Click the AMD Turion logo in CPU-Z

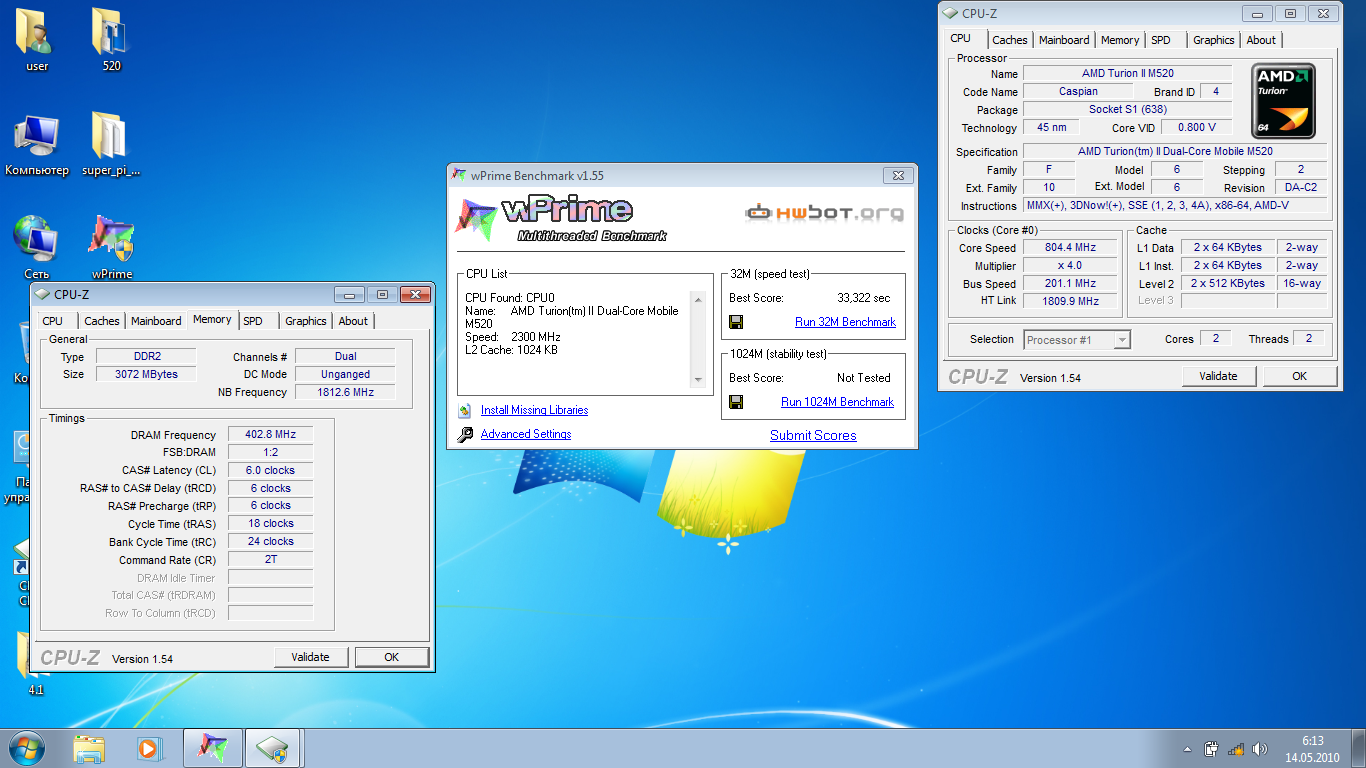tap(1283, 101)
